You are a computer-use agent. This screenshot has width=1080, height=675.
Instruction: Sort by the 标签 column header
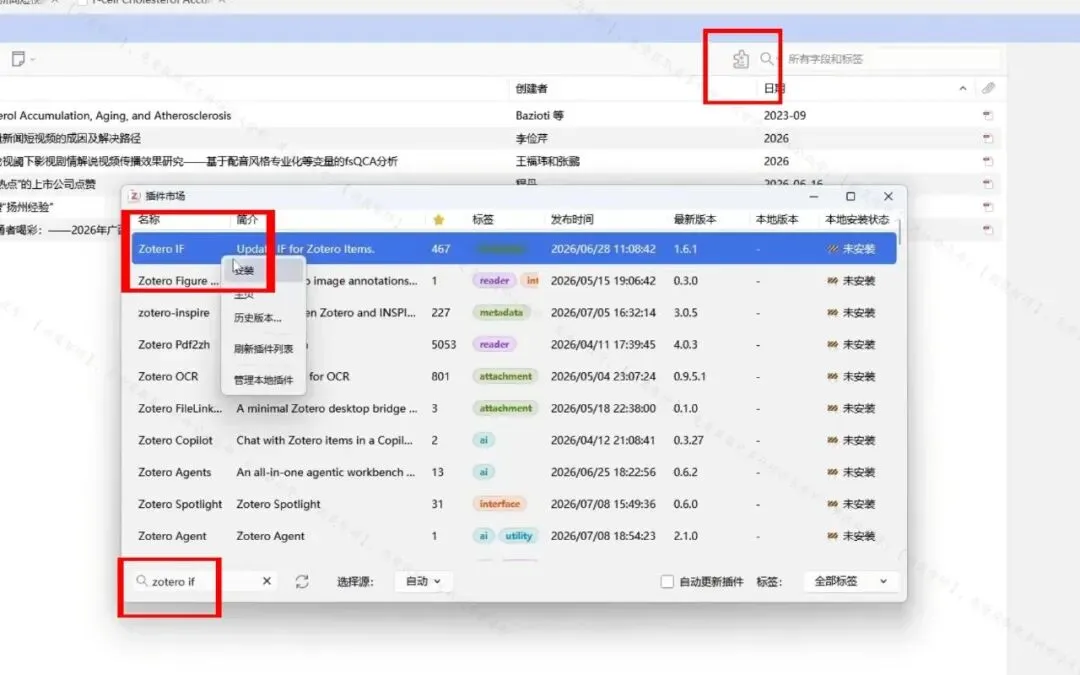pyautogui.click(x=483, y=220)
